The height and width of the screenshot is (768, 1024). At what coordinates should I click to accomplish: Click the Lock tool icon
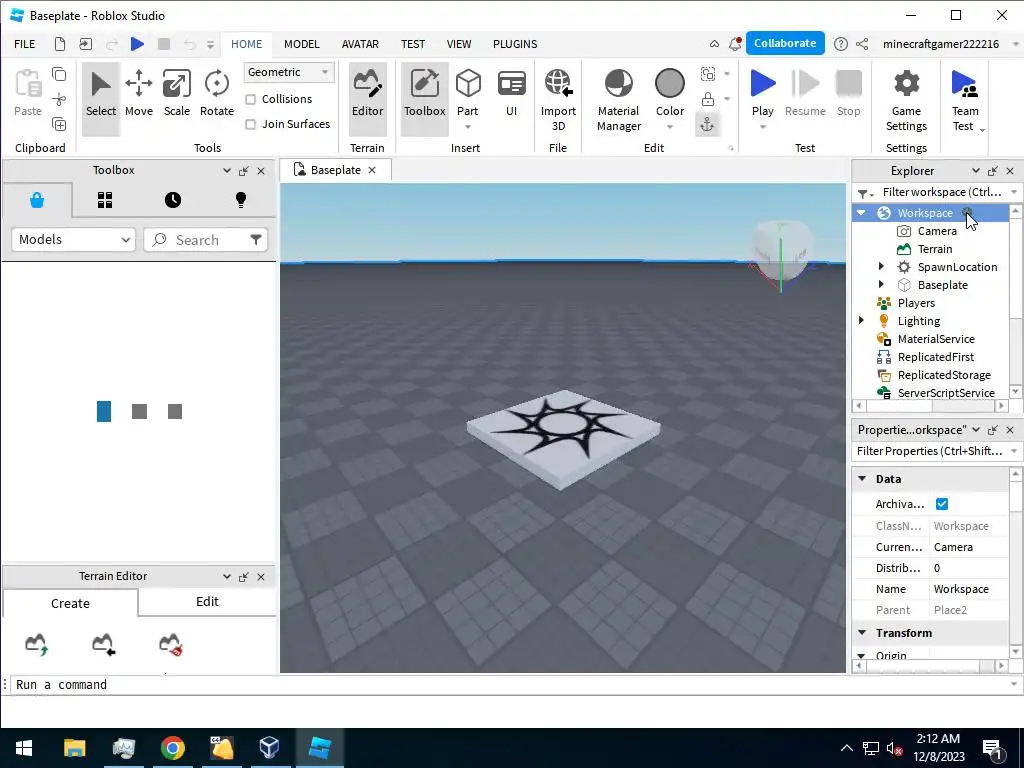point(707,99)
